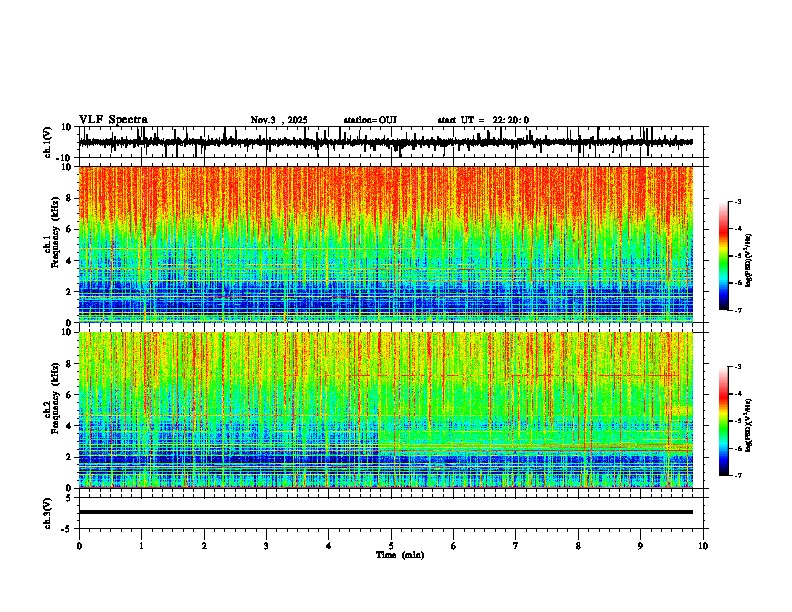Click the "-3" tick on ch.1 colorbar
This screenshot has width=792, height=612.
tap(738, 201)
